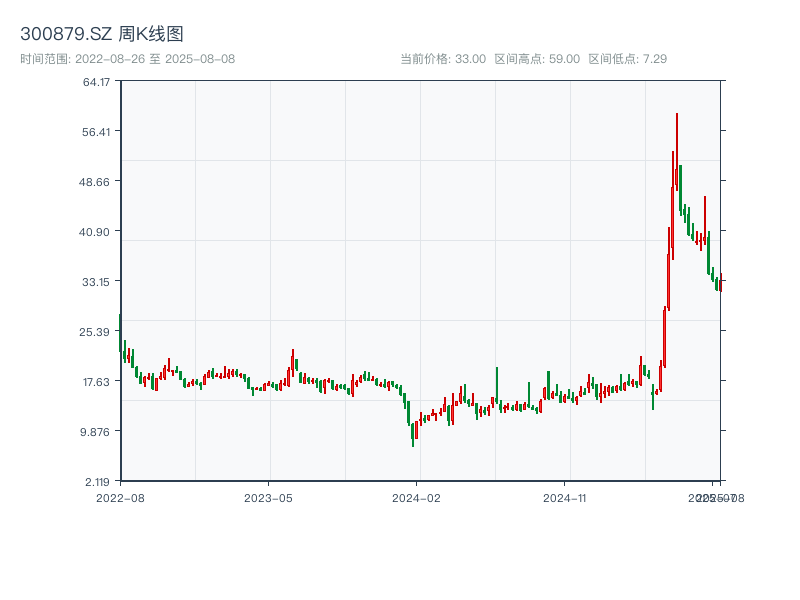Click the y-axis label 17.63

(96, 382)
